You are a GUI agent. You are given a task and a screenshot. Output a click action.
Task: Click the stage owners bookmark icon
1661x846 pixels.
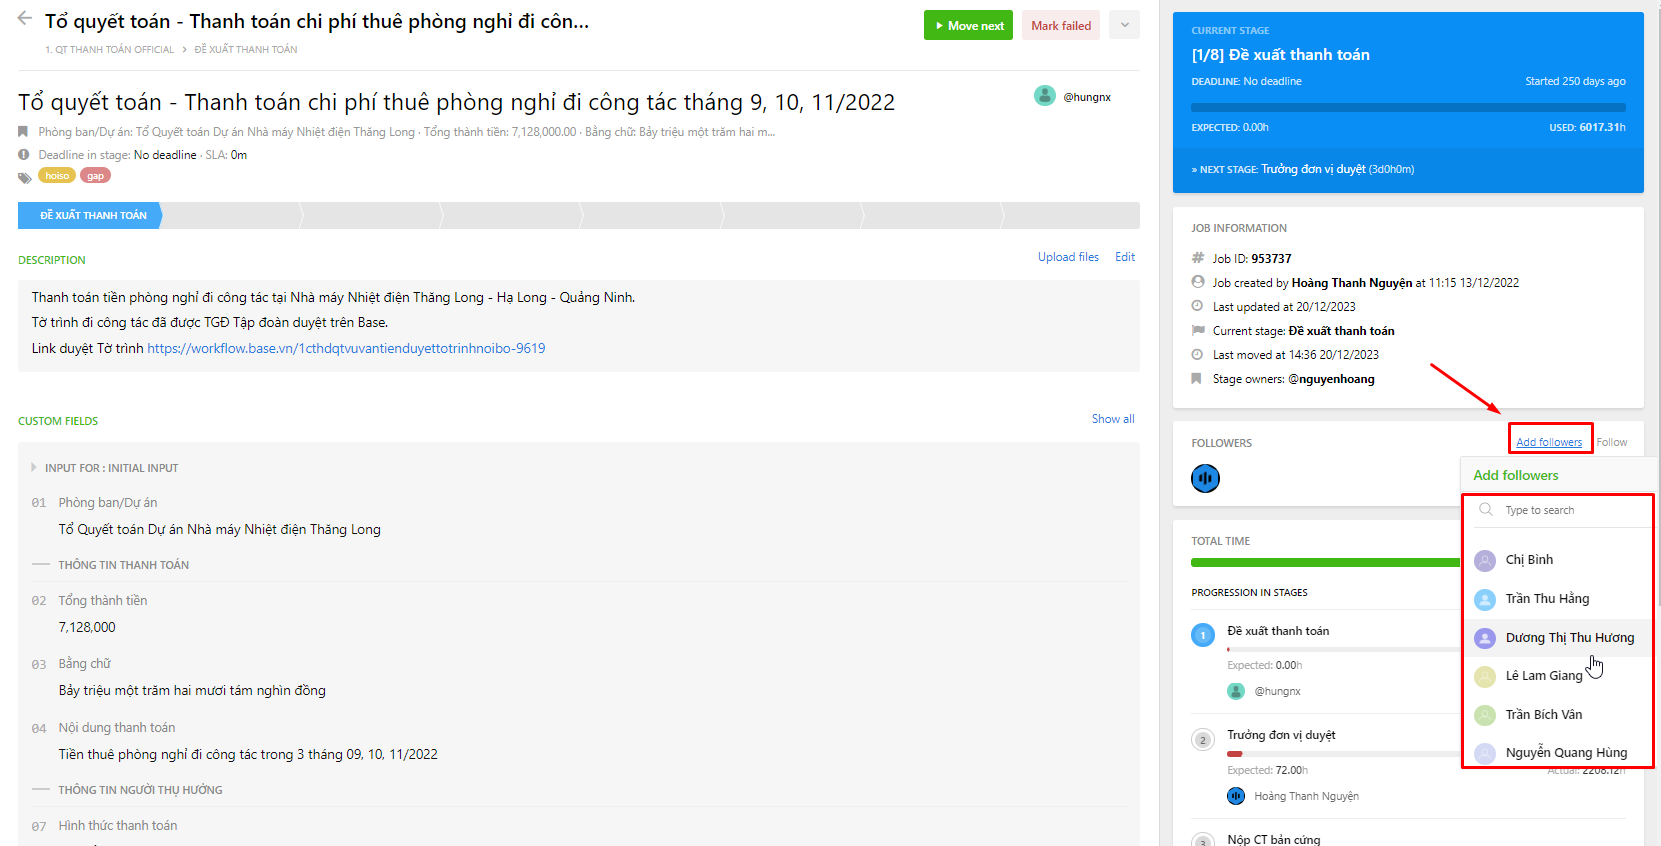click(1197, 379)
